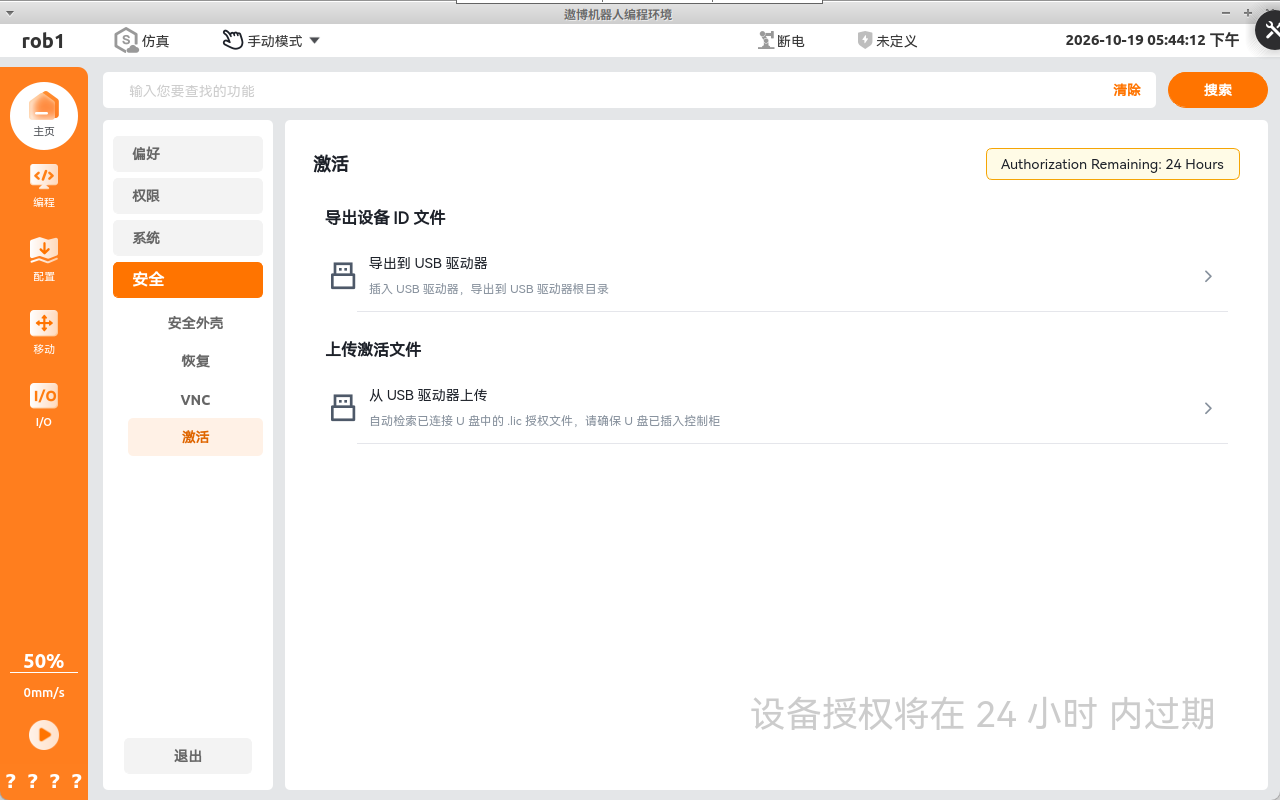The height and width of the screenshot is (800, 1280).
Task: Click USB icon beside 导出到 USB 驱动器
Action: [343, 276]
